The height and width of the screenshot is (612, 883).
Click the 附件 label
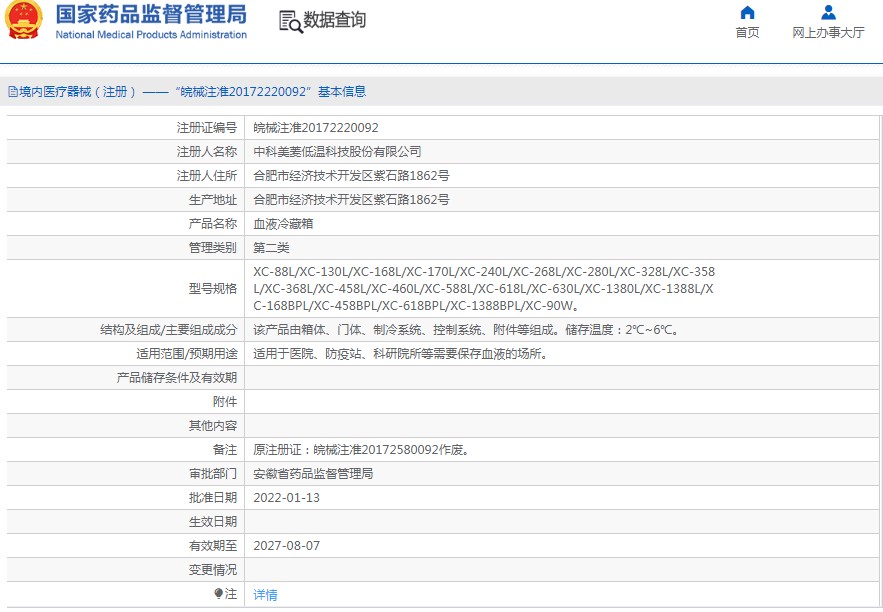click(x=225, y=401)
